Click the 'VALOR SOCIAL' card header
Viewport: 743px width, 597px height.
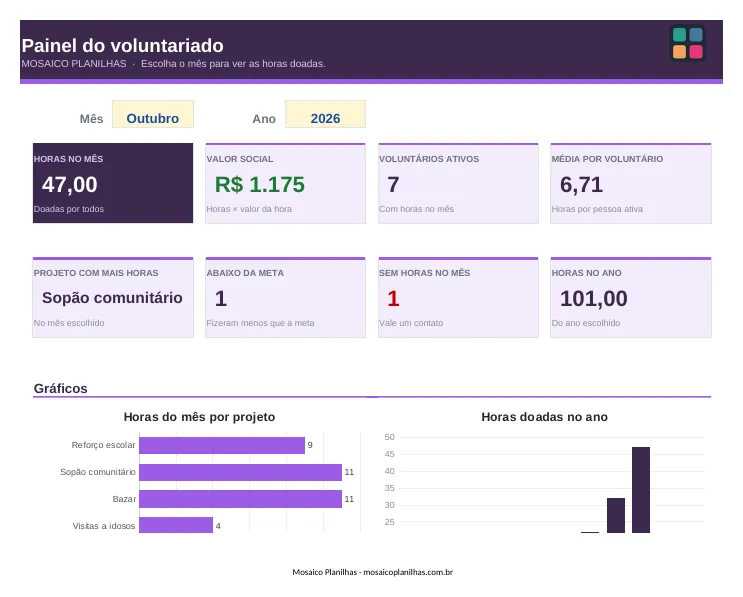(240, 159)
